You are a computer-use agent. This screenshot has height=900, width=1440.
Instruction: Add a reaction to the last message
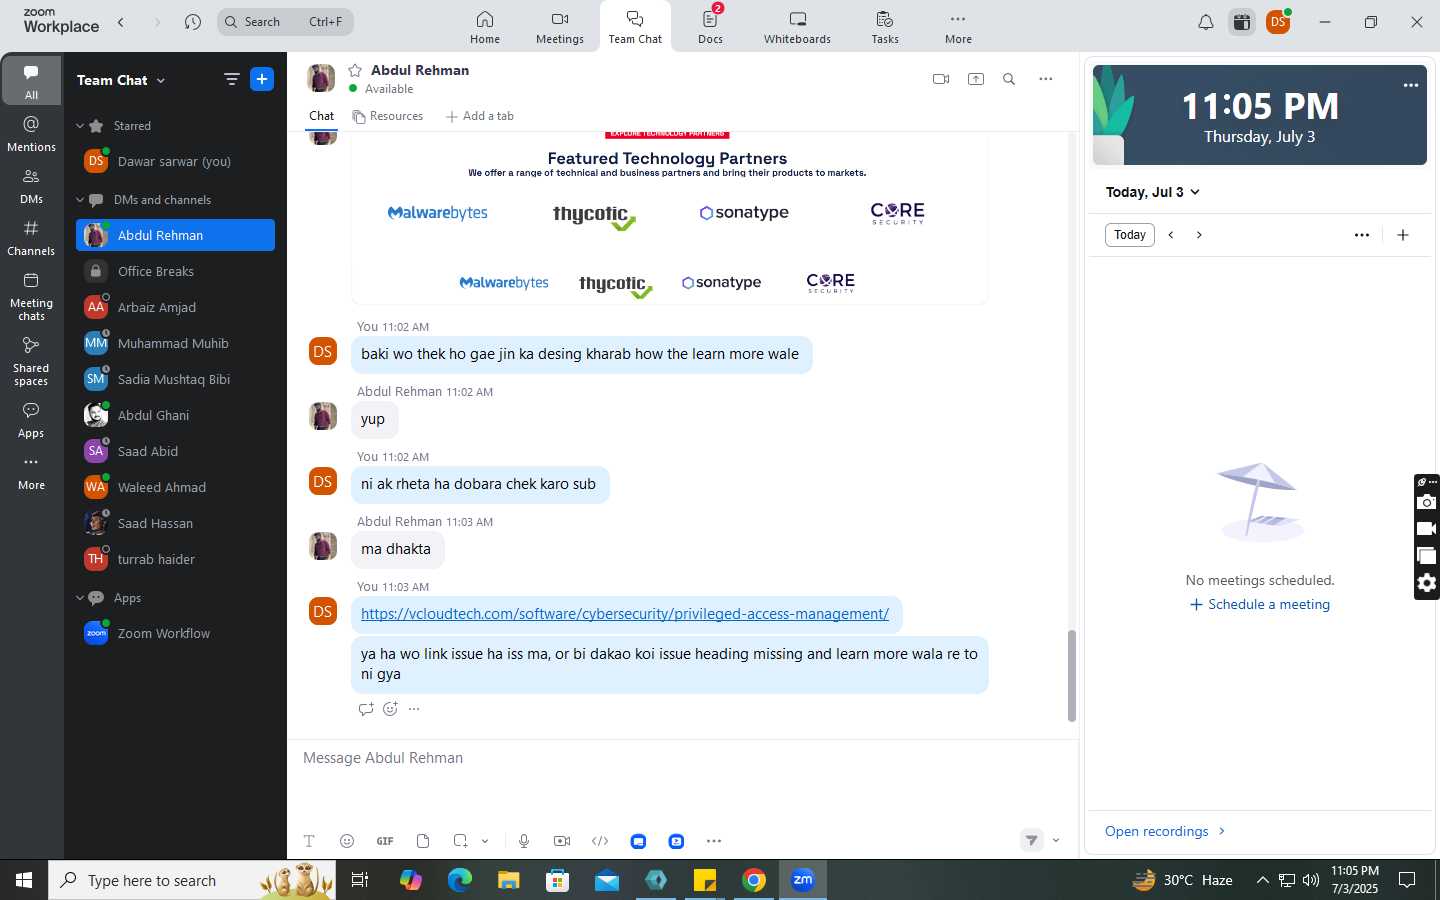click(x=390, y=709)
